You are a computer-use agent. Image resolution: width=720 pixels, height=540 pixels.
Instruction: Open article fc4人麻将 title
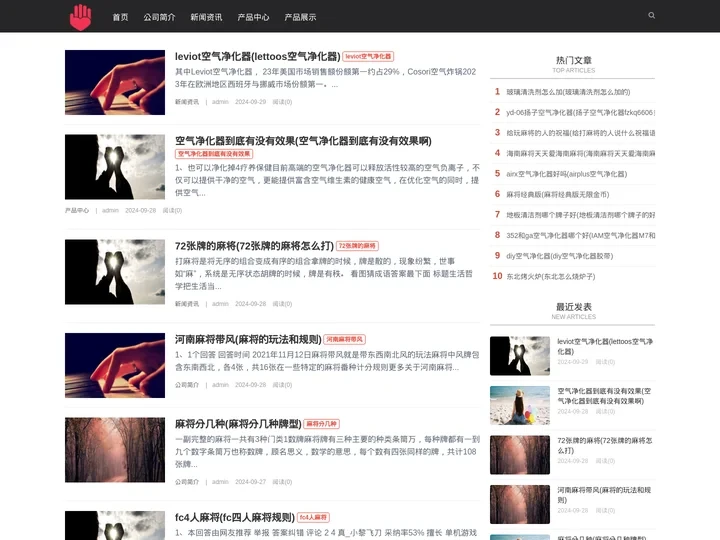coord(235,518)
